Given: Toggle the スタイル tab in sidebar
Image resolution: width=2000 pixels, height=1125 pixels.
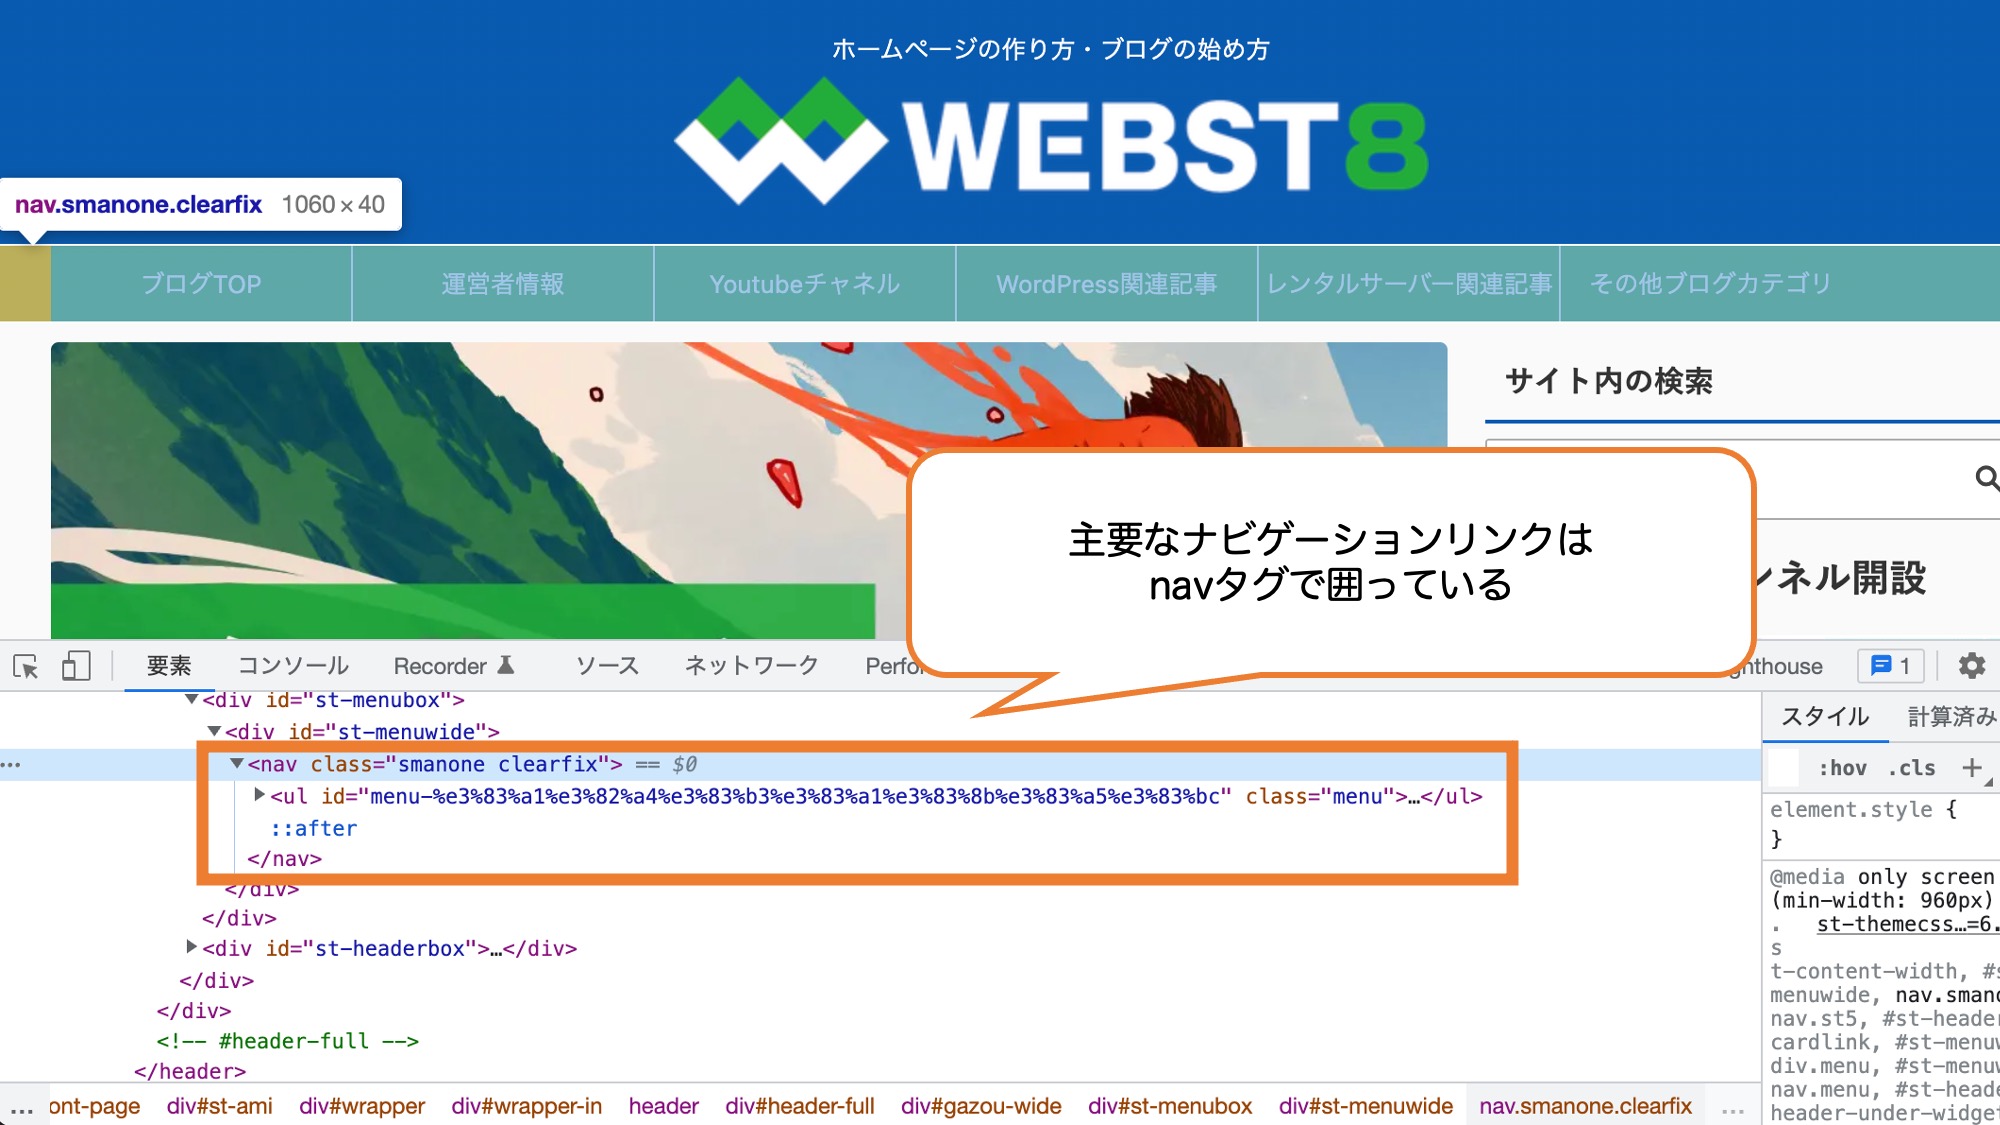Looking at the screenshot, I should click(x=1824, y=716).
